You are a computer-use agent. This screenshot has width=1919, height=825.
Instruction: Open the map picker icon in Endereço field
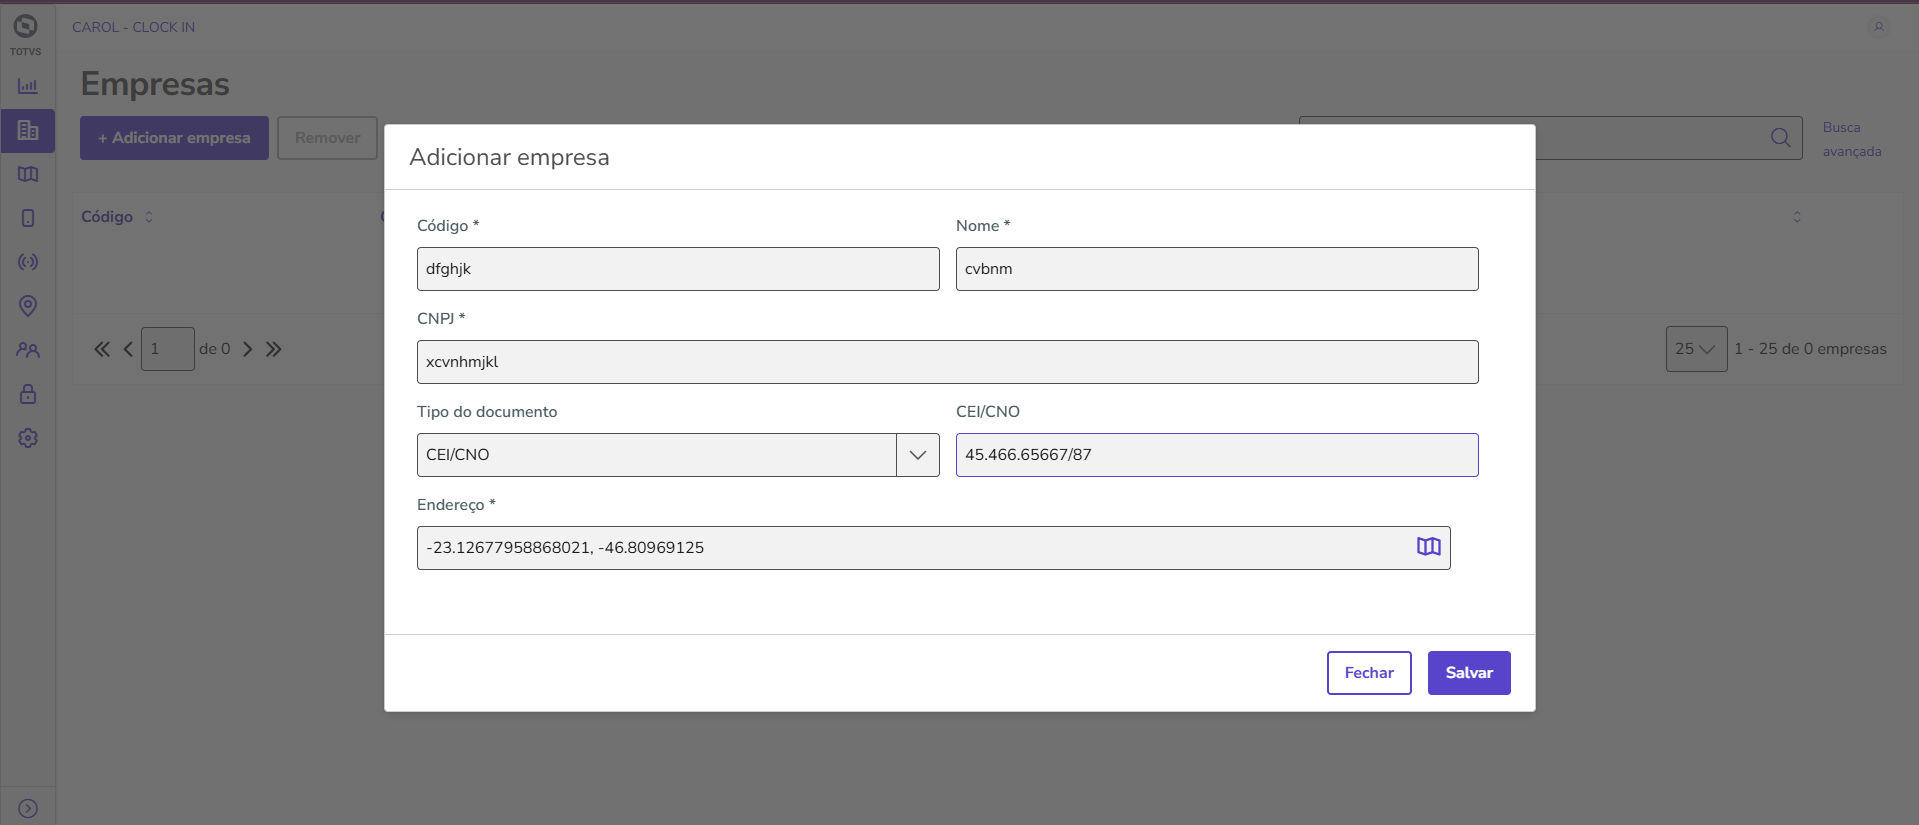pyautogui.click(x=1428, y=546)
